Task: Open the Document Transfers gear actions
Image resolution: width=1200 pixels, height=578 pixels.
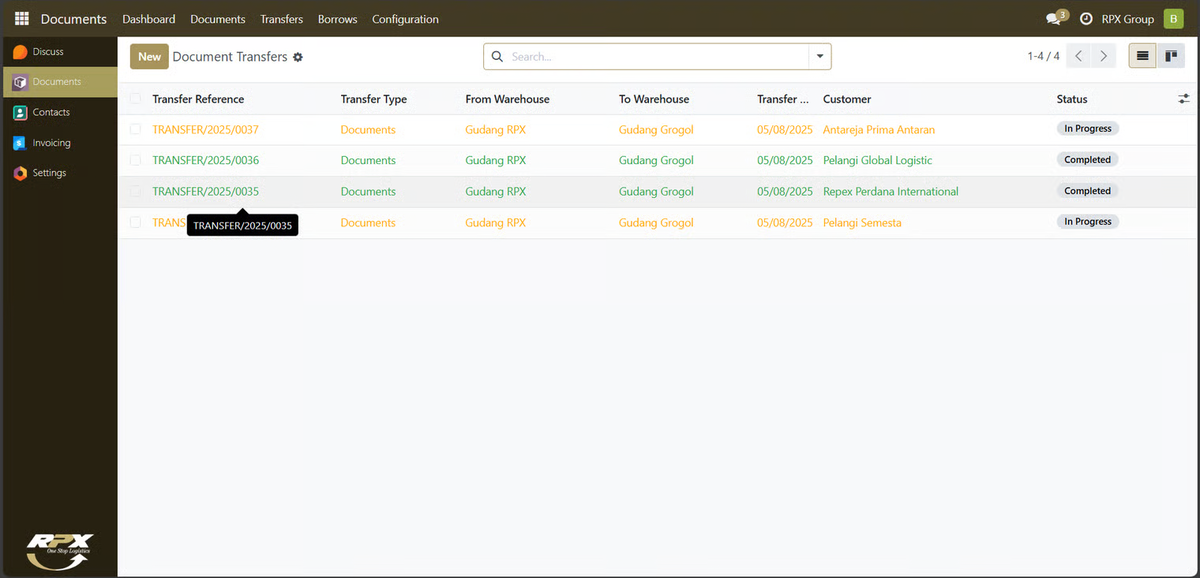Action: tap(298, 57)
